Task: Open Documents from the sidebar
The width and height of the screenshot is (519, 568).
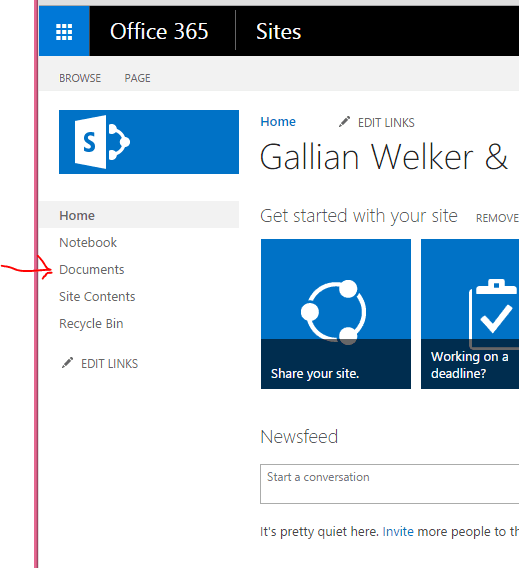Action: tap(92, 270)
